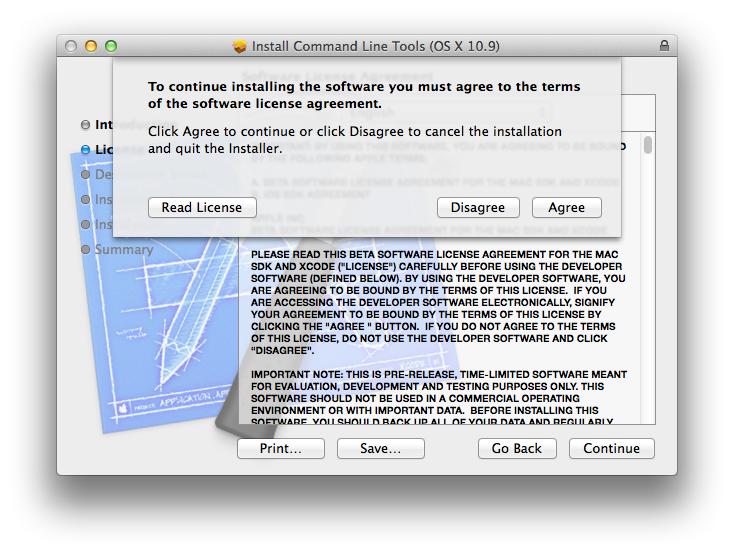734x554 pixels.
Task: Click the package icon beside window title
Action: [x=240, y=46]
